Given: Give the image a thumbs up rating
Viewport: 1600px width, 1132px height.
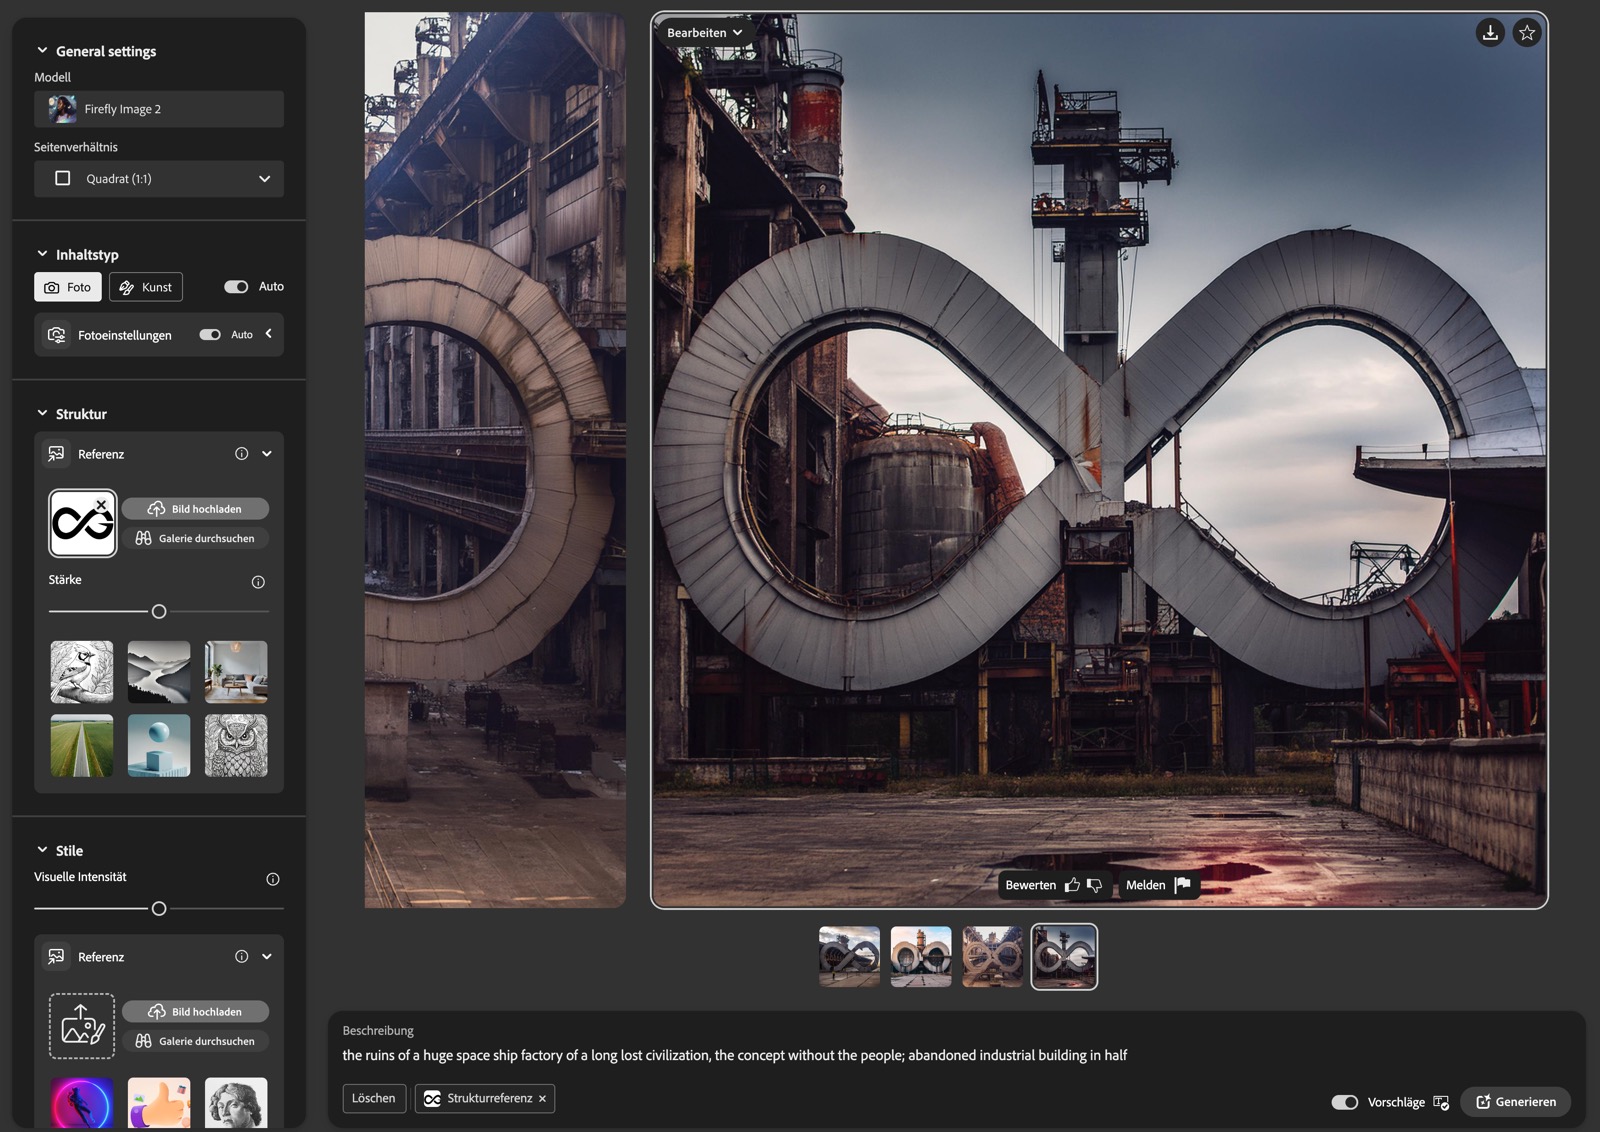Looking at the screenshot, I should point(1072,885).
